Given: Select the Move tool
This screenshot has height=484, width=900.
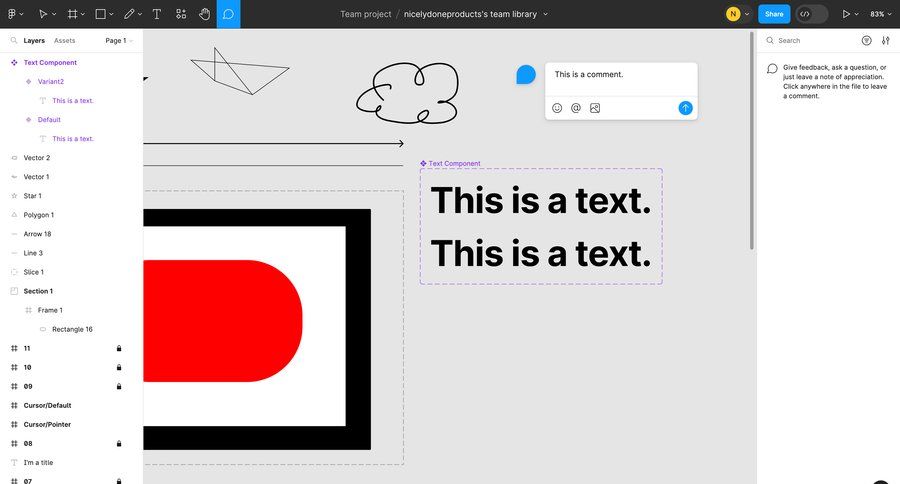Looking at the screenshot, I should click(x=42, y=14).
